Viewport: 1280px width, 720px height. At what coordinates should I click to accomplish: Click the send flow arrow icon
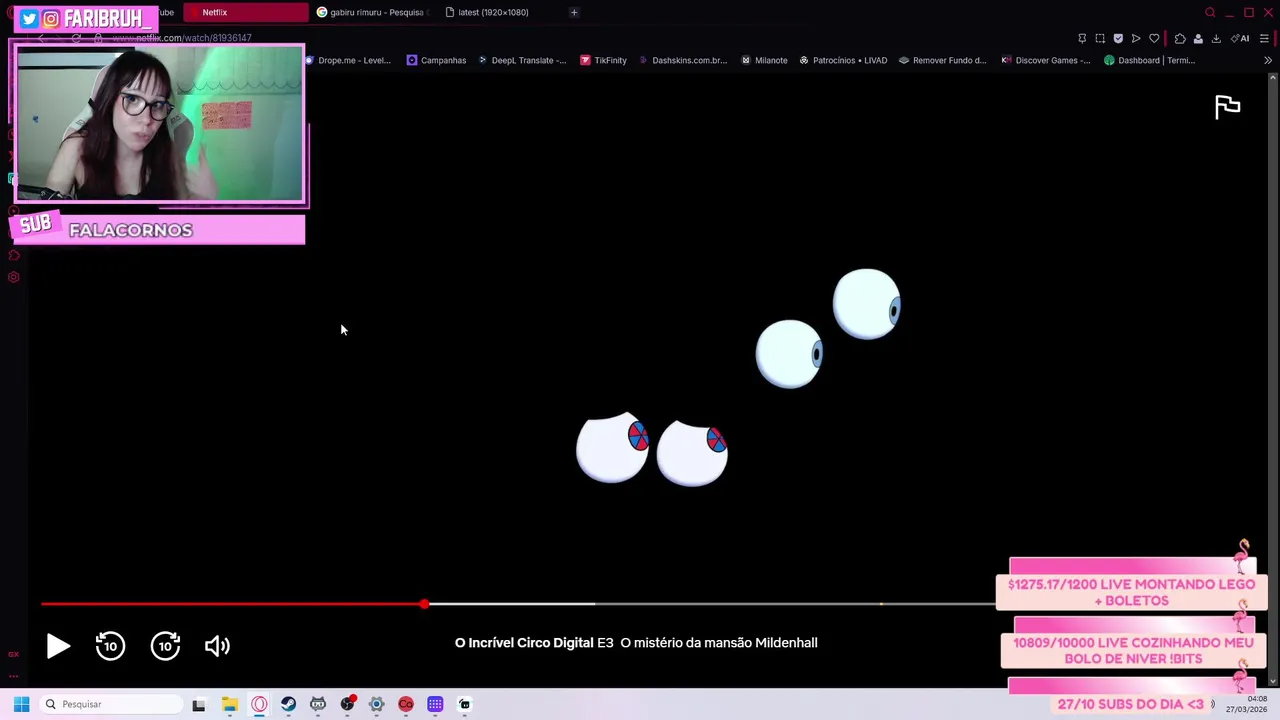(1136, 38)
